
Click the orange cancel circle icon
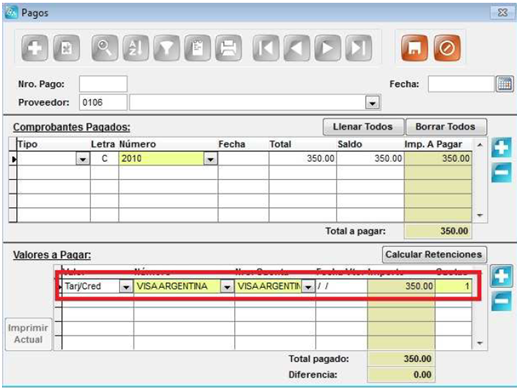[x=447, y=48]
